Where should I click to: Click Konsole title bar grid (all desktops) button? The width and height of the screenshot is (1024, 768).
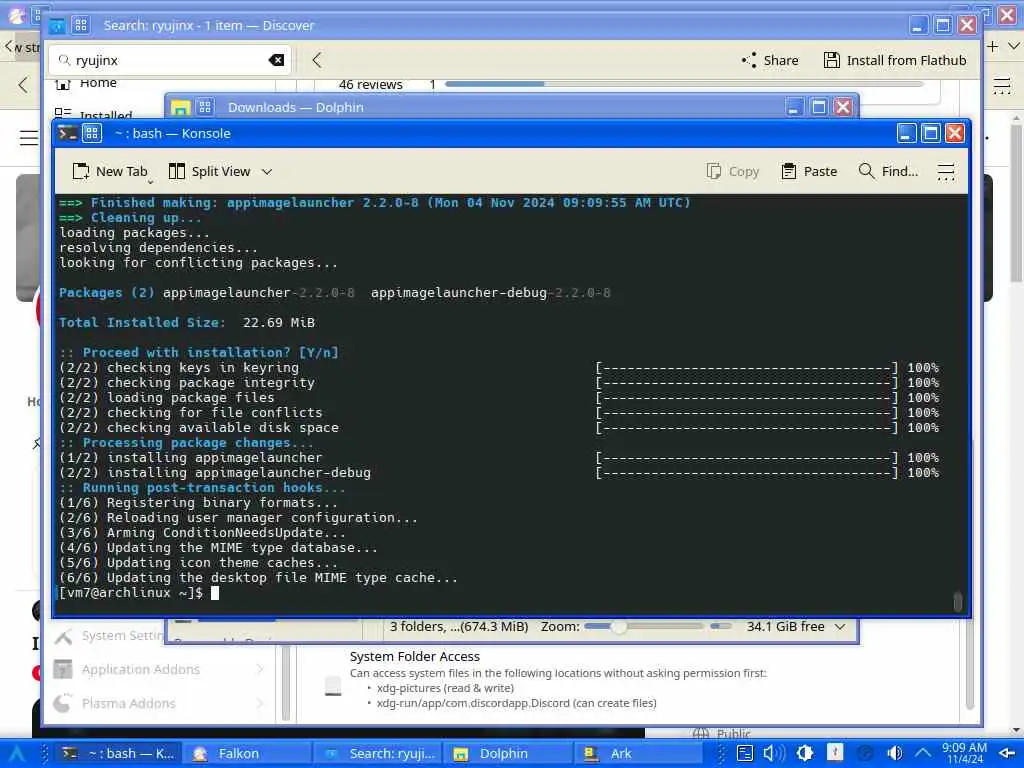92,133
